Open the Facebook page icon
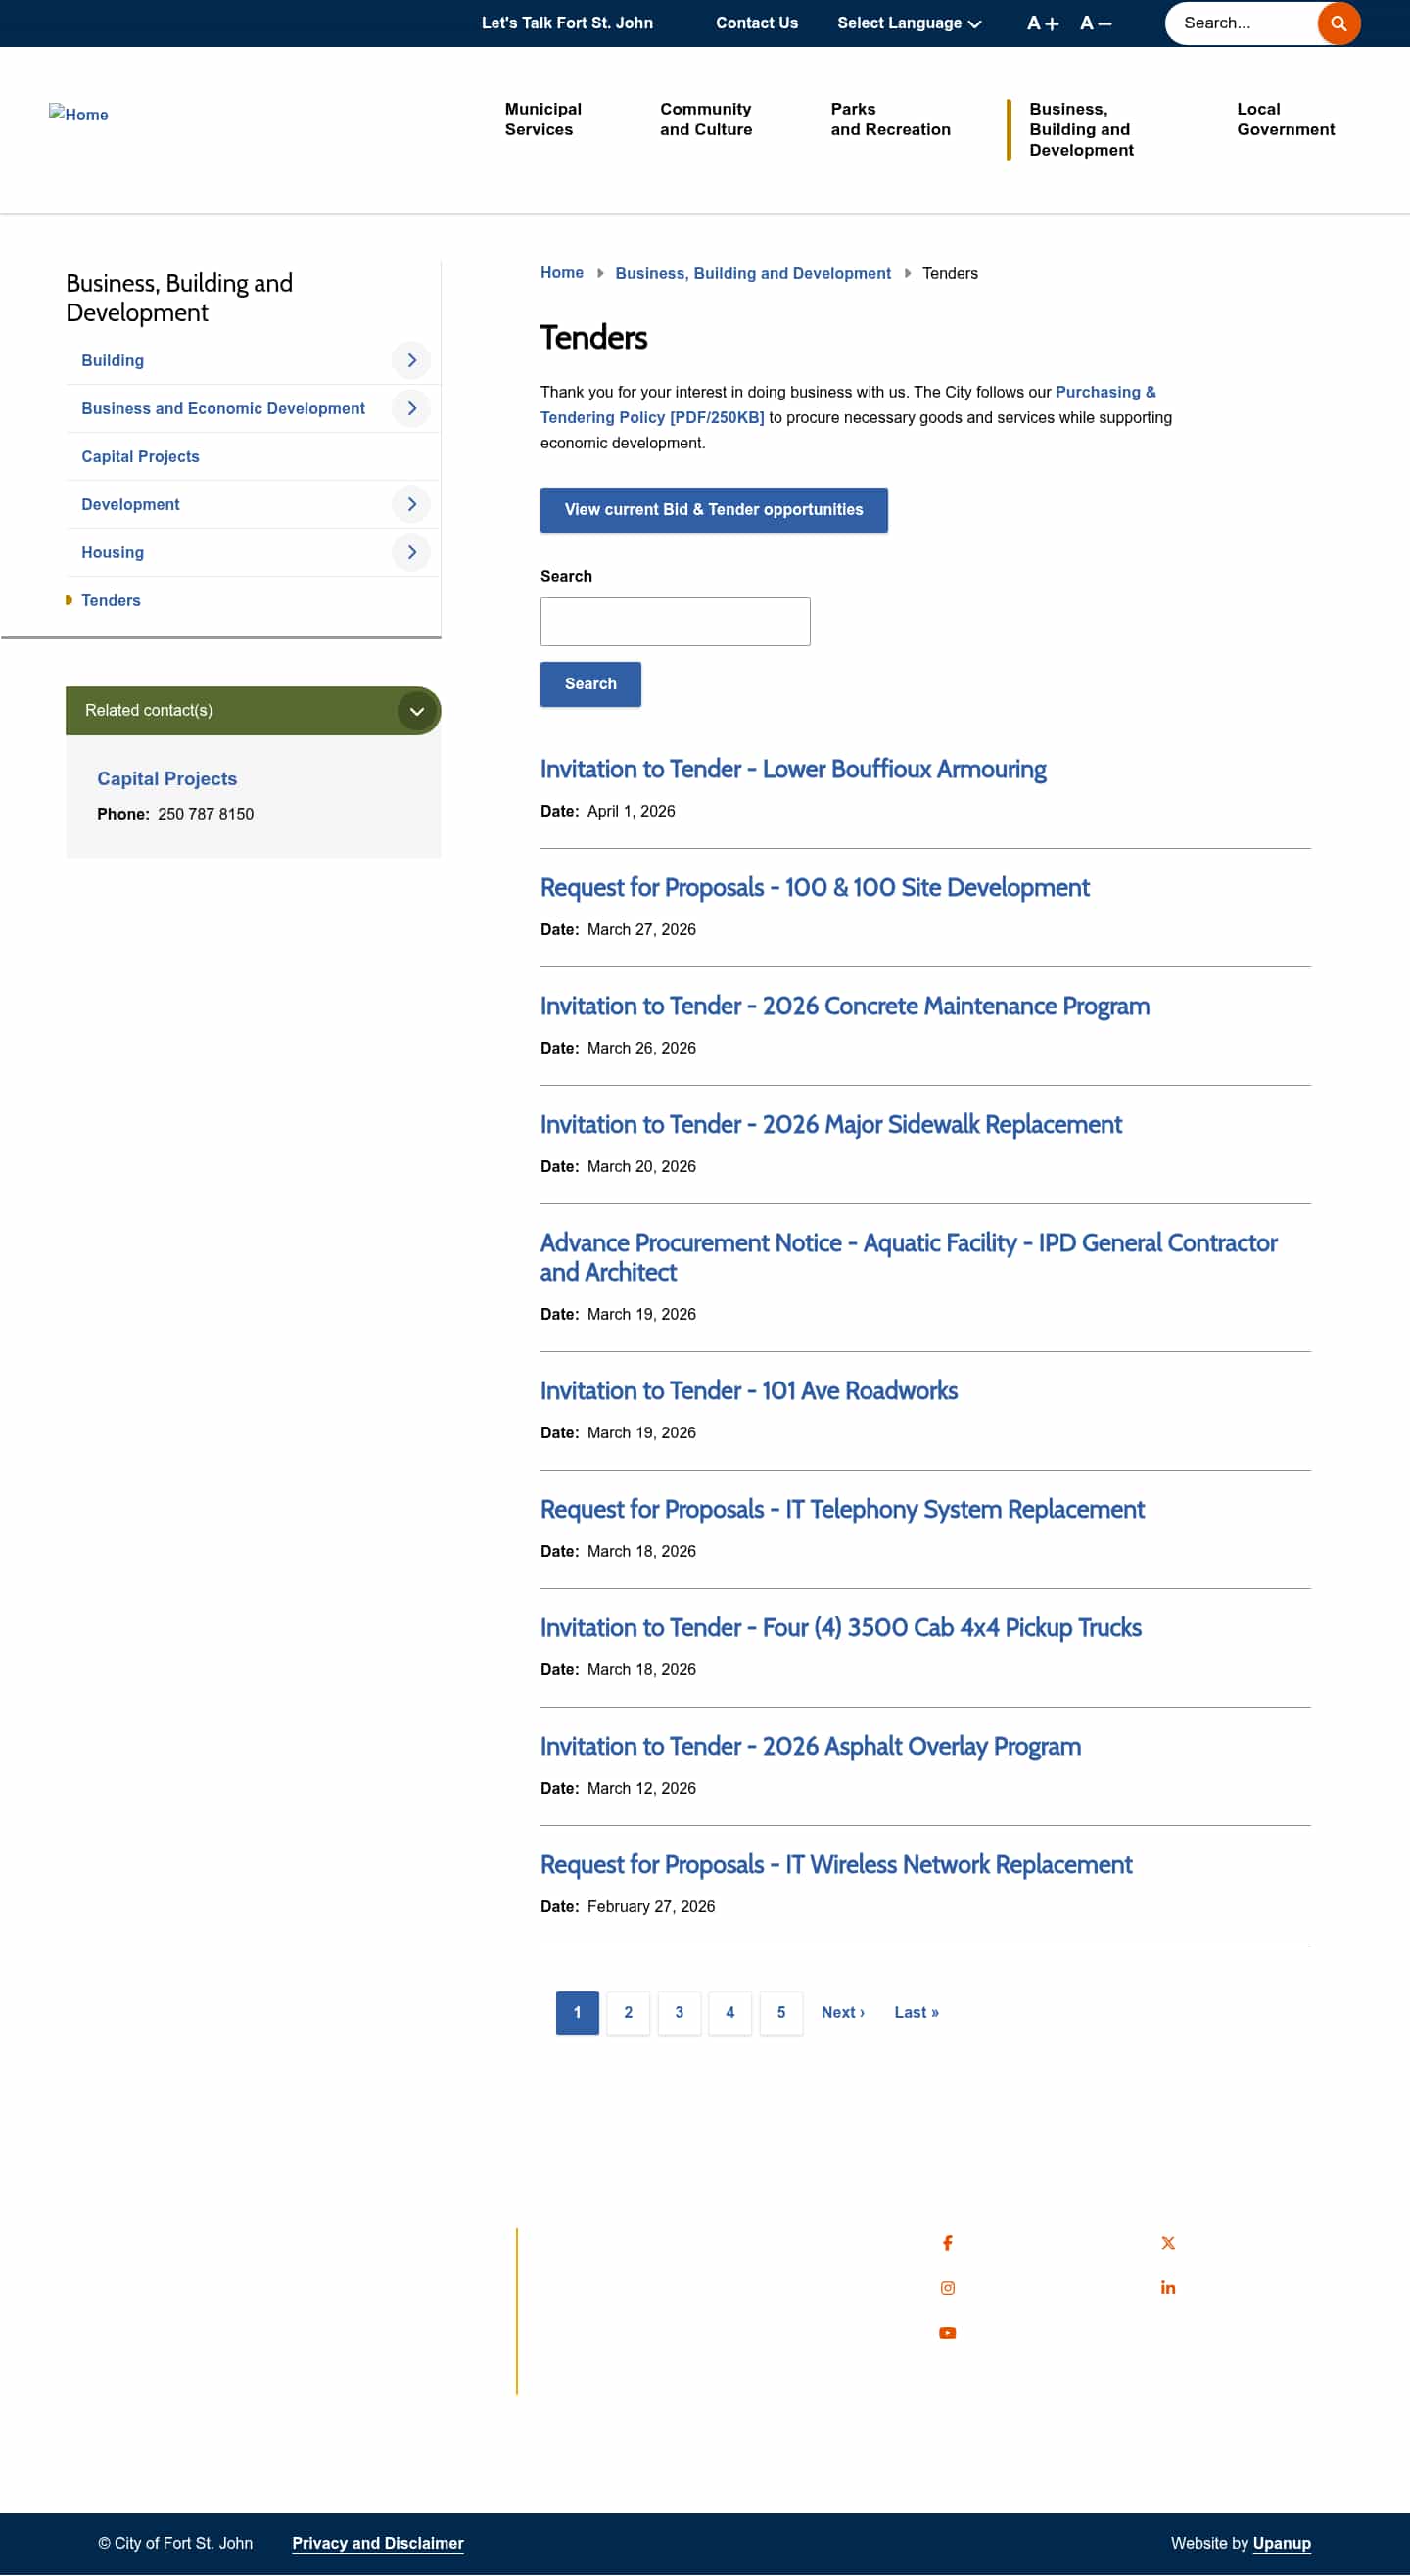 pos(947,2243)
